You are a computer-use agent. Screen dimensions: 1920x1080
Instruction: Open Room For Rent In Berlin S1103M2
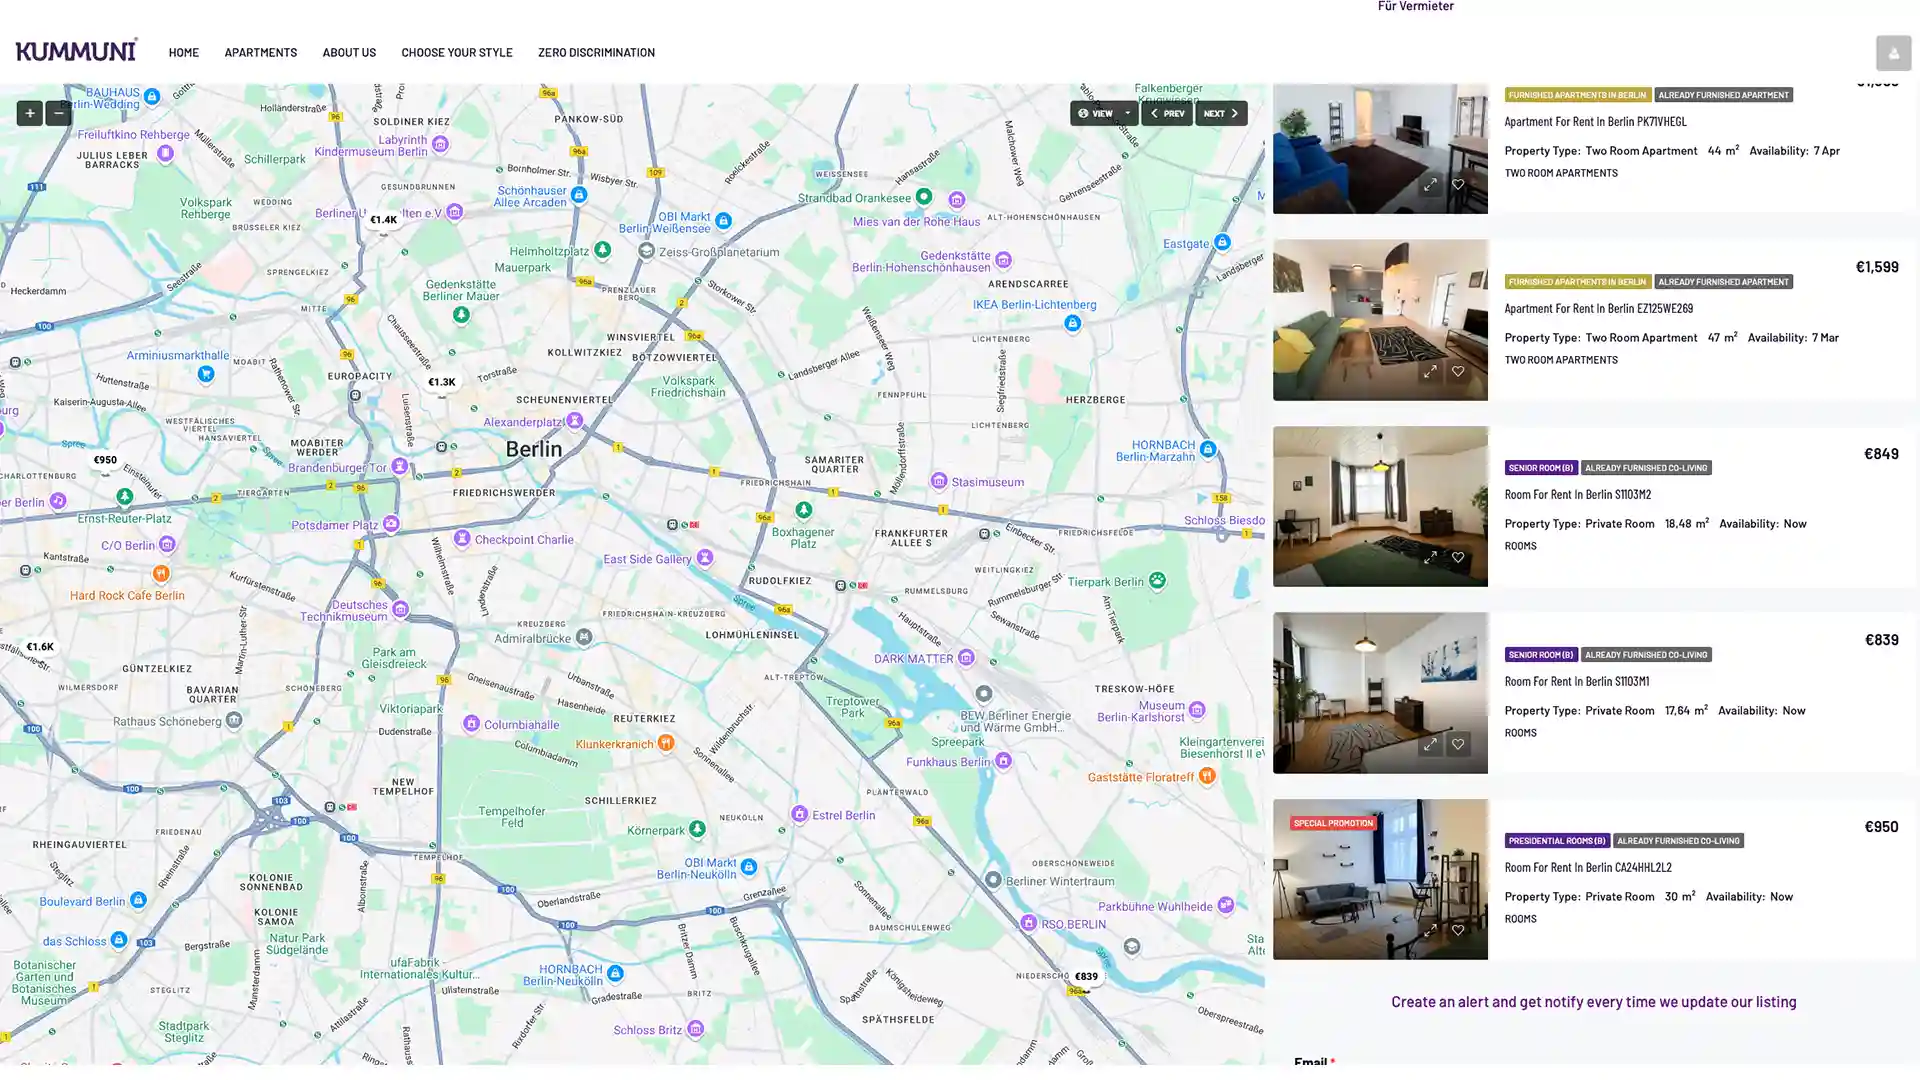coord(1577,495)
